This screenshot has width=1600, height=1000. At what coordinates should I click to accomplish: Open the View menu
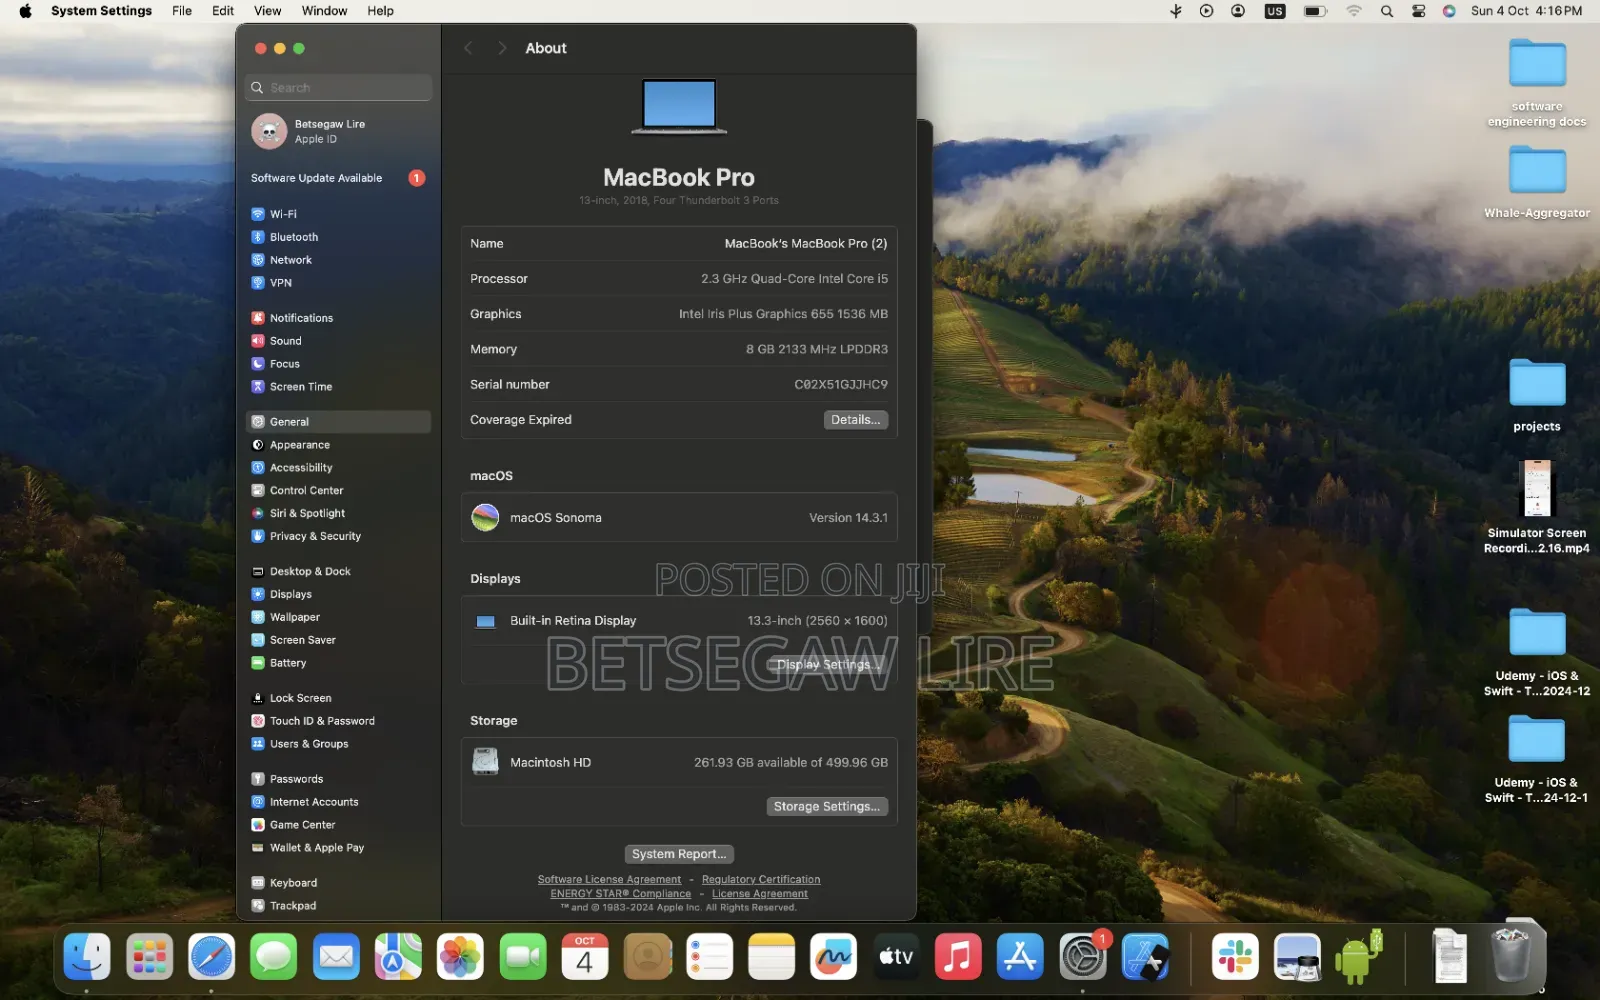pos(267,11)
